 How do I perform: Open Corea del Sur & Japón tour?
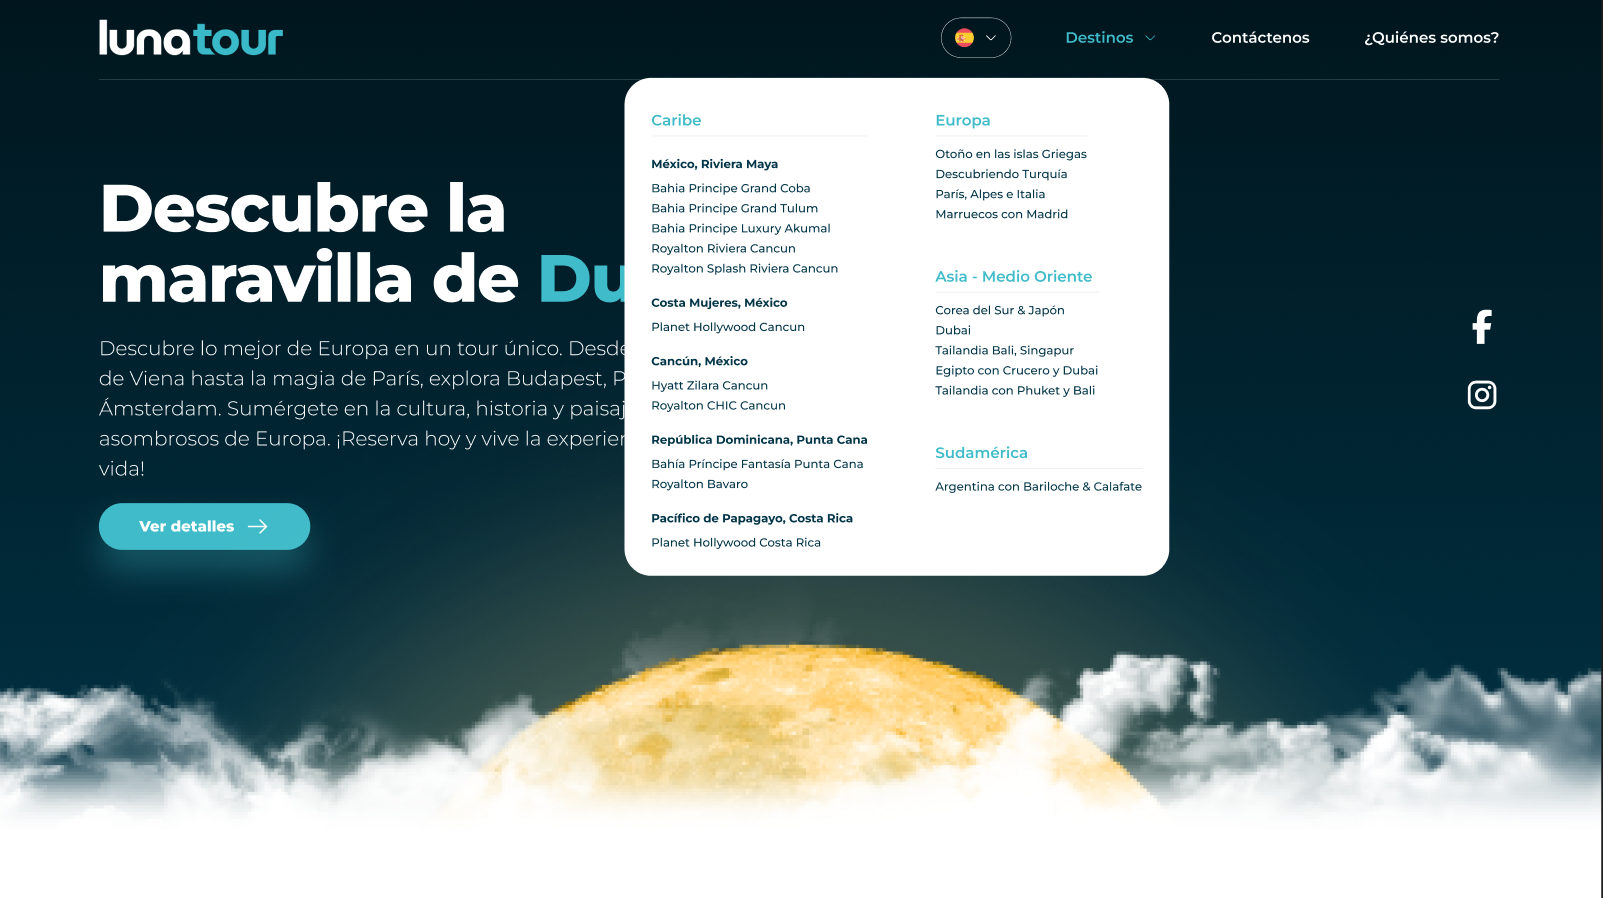pyautogui.click(x=1000, y=310)
